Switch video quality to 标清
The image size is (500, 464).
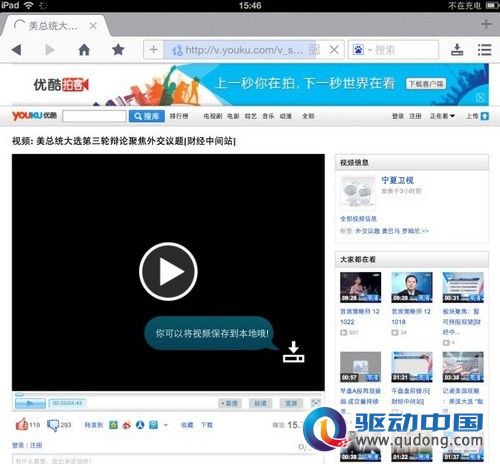point(260,403)
